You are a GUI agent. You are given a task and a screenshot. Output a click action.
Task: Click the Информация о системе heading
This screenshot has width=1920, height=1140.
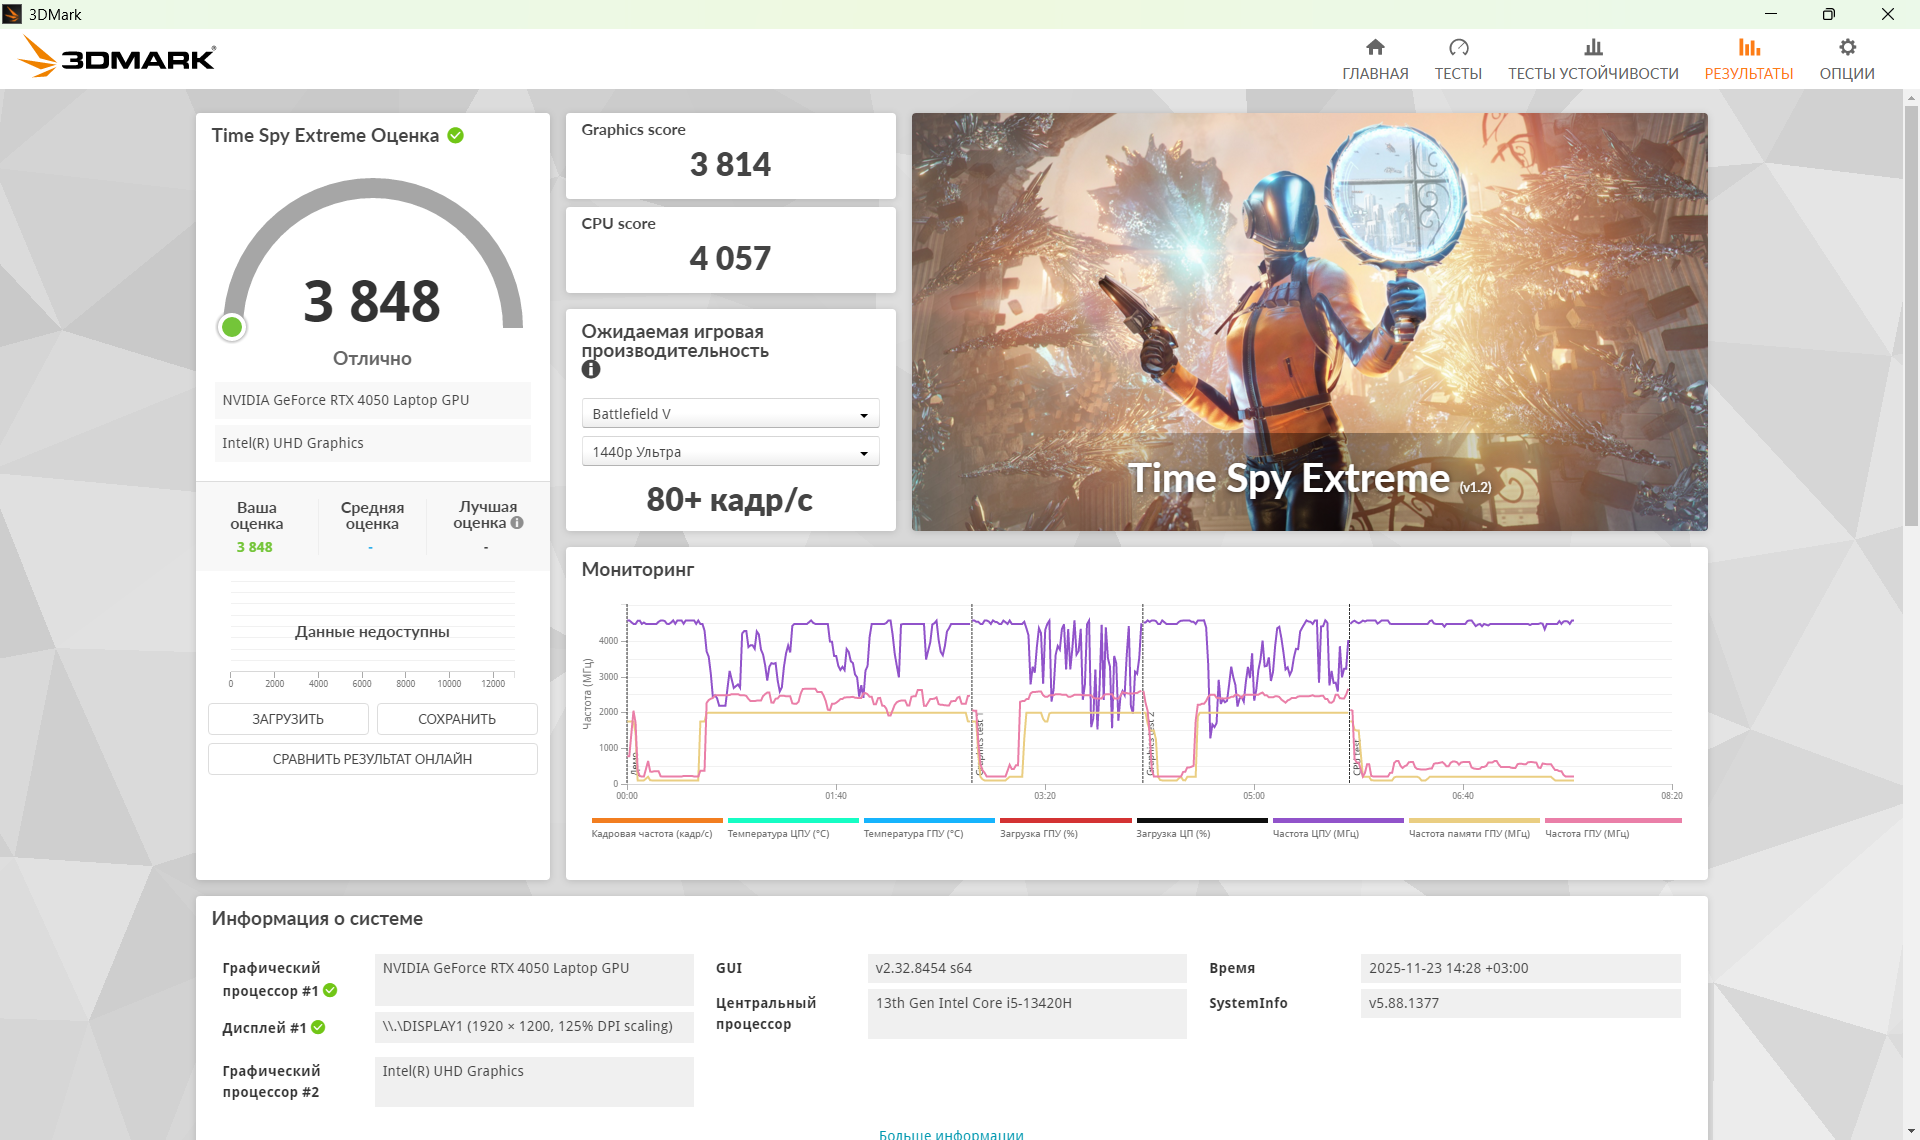(x=317, y=918)
